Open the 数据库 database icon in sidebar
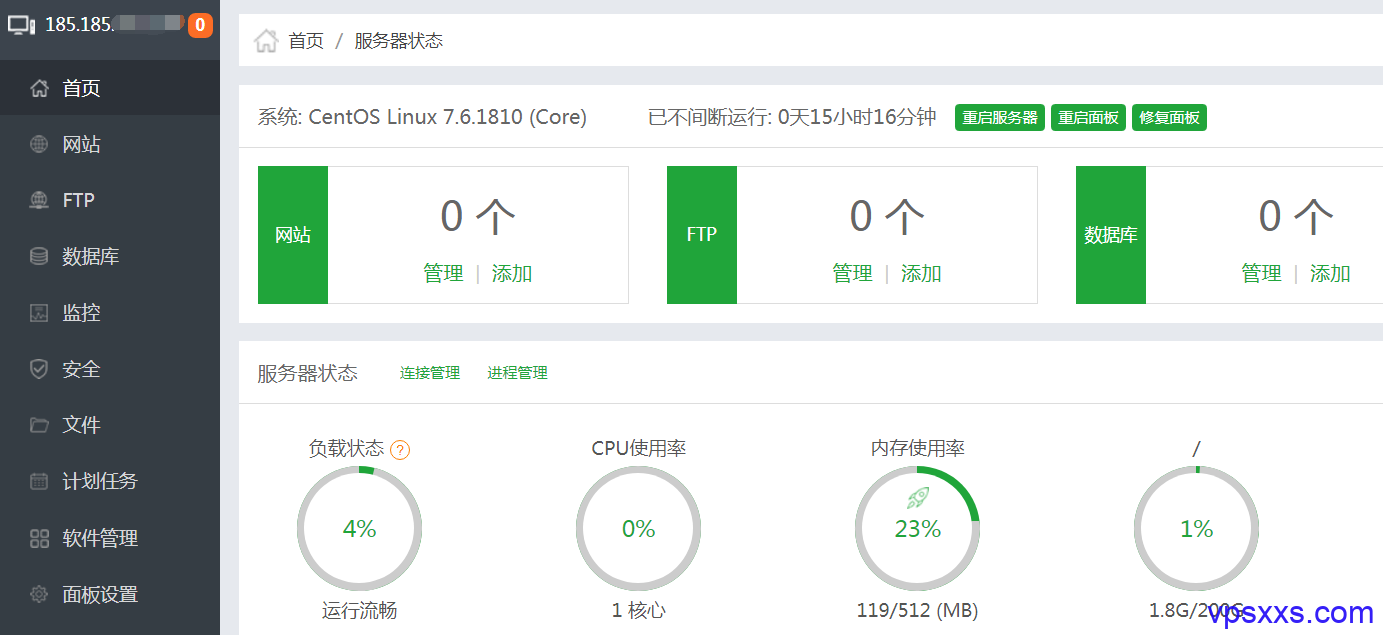Viewport: 1383px width, 635px height. (x=39, y=257)
